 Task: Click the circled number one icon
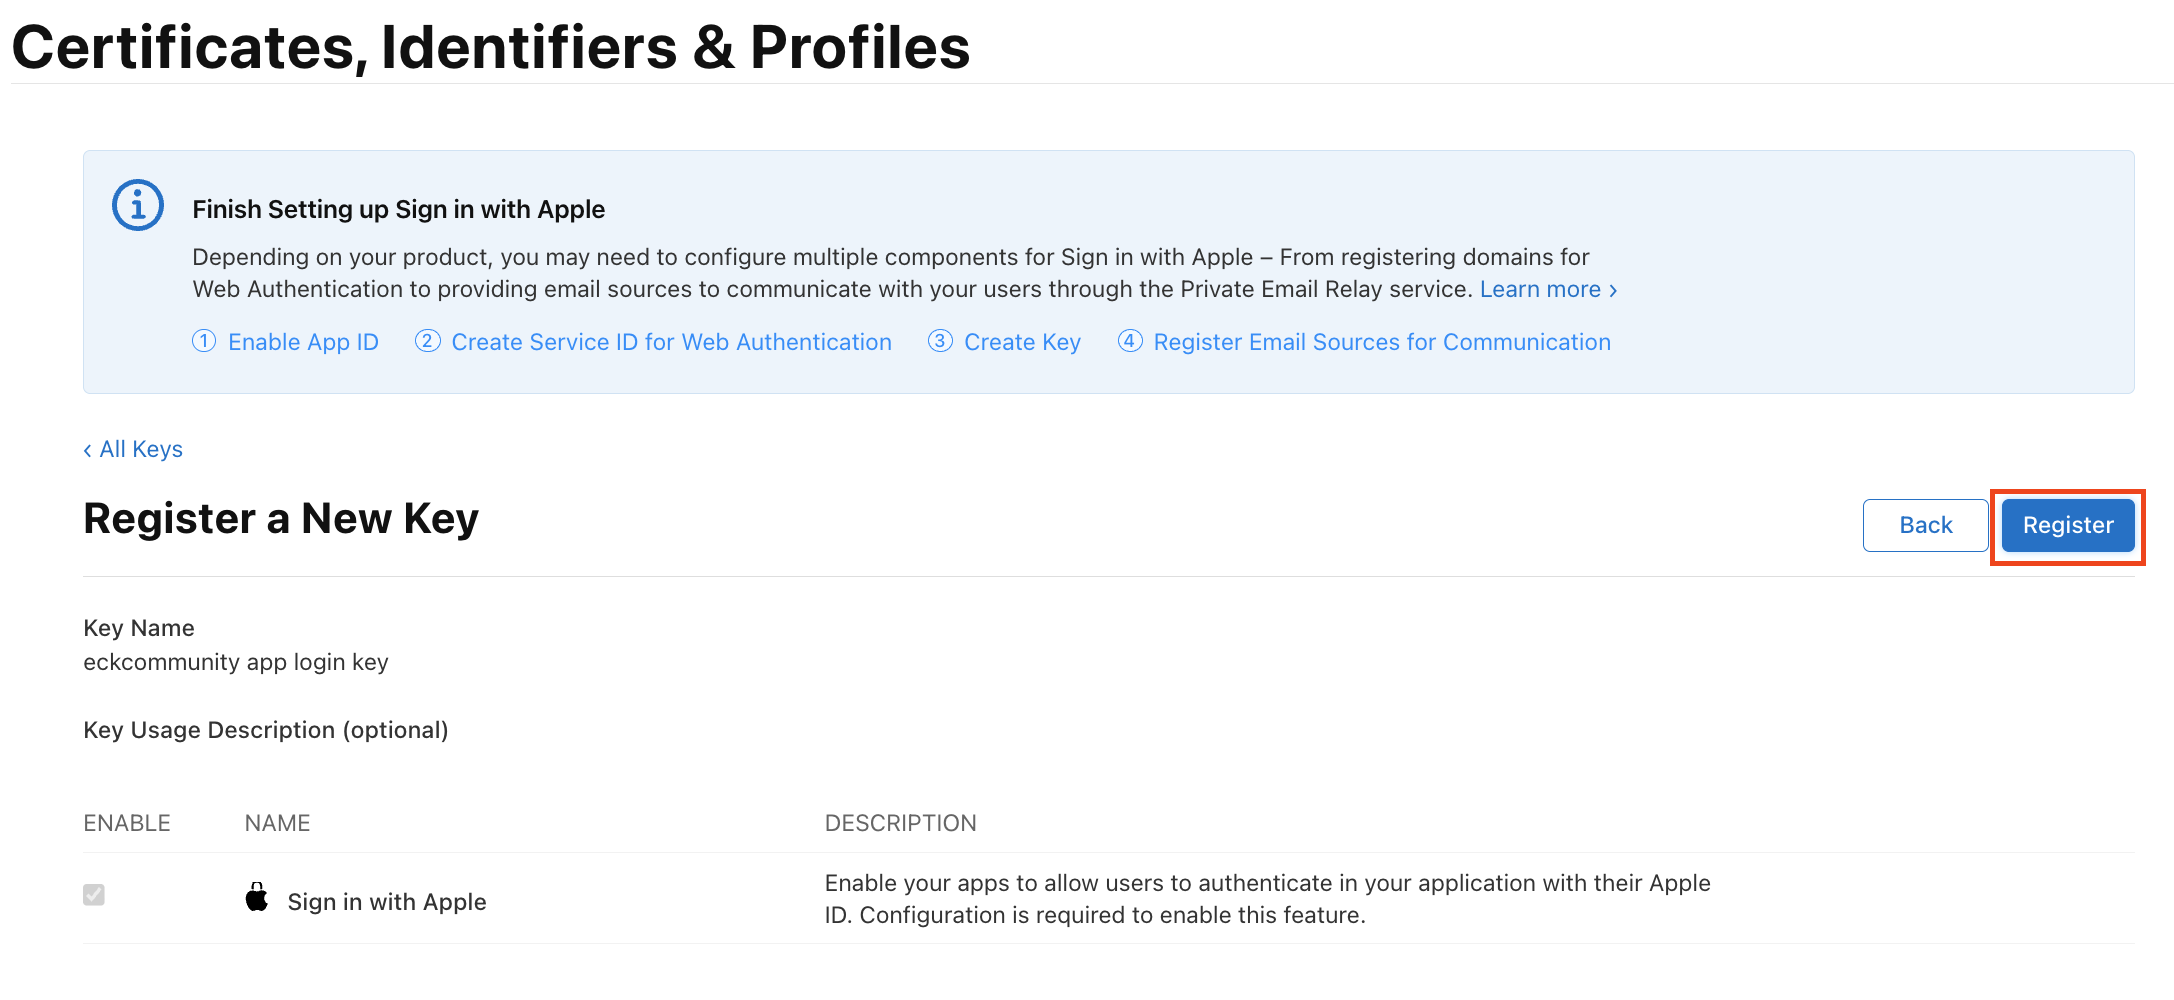[203, 341]
